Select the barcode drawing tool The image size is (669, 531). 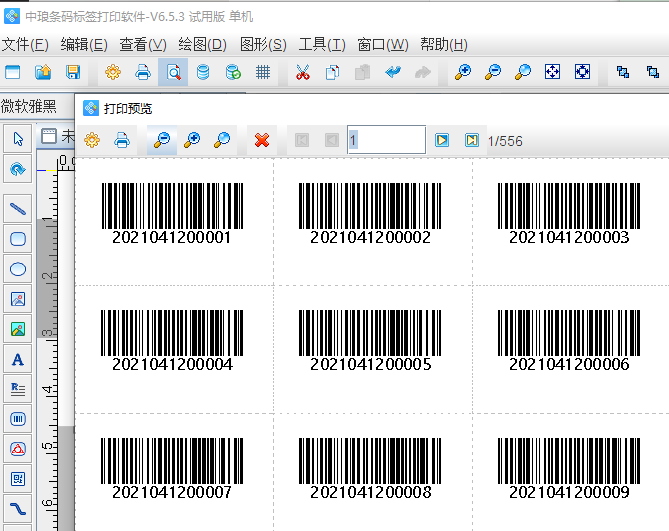pyautogui.click(x=17, y=419)
